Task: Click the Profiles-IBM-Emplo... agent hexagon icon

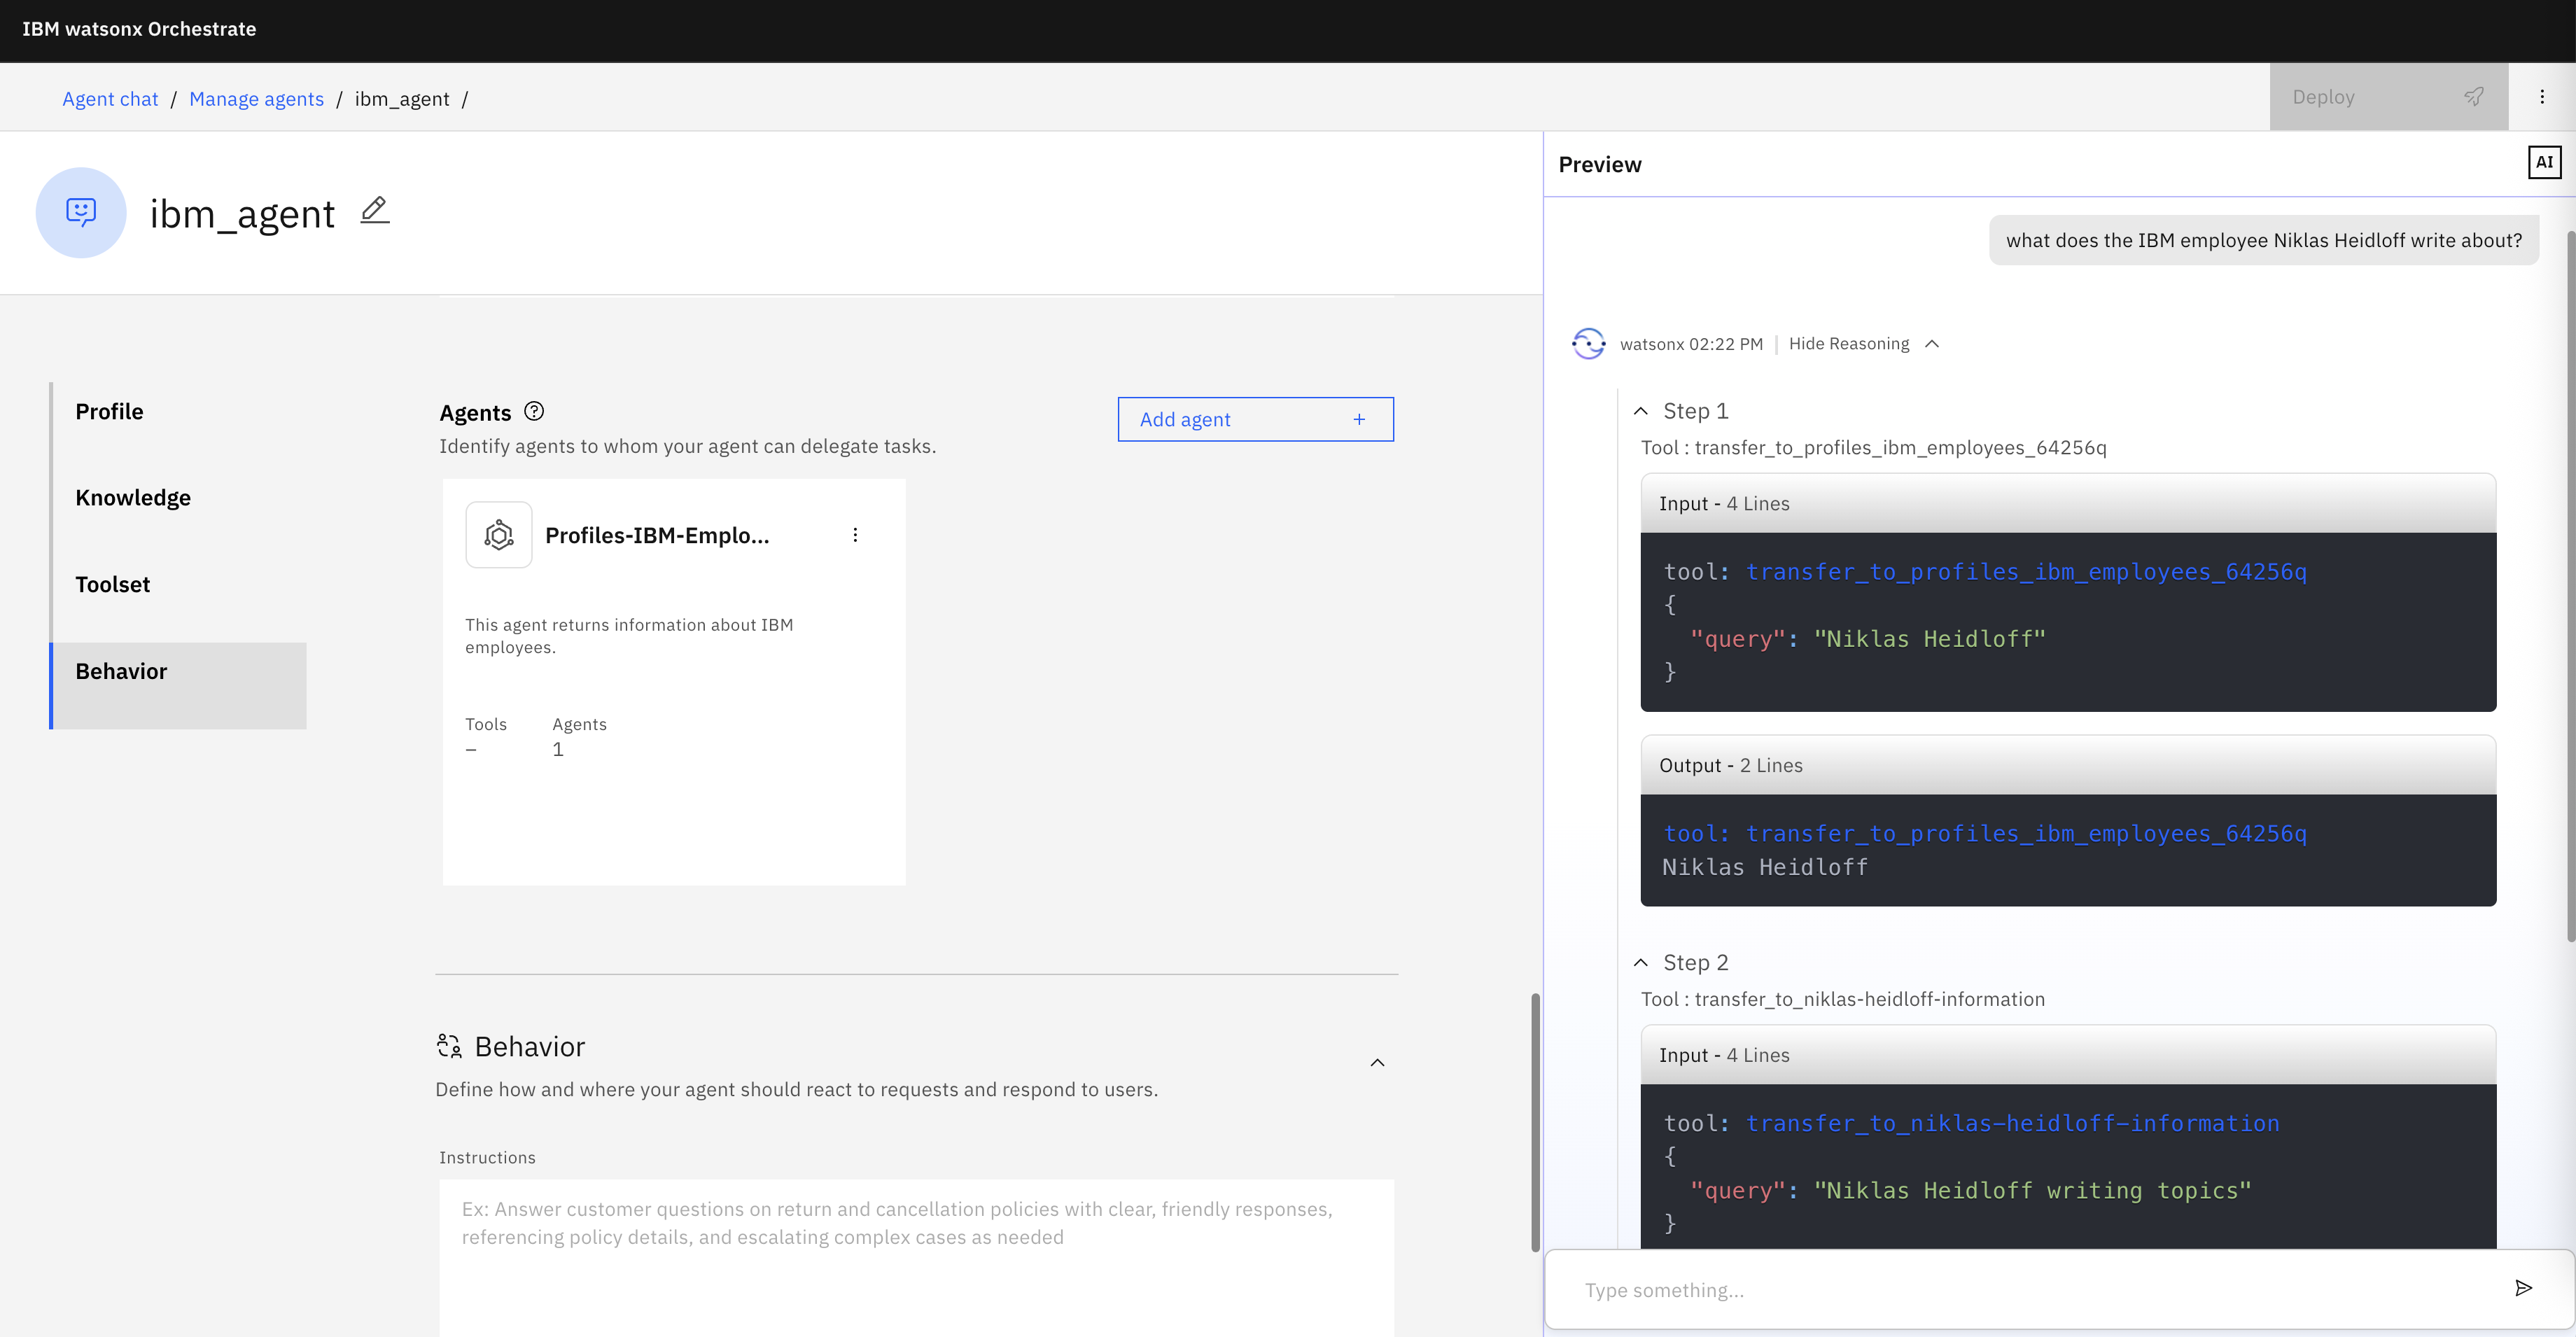Action: (x=499, y=535)
